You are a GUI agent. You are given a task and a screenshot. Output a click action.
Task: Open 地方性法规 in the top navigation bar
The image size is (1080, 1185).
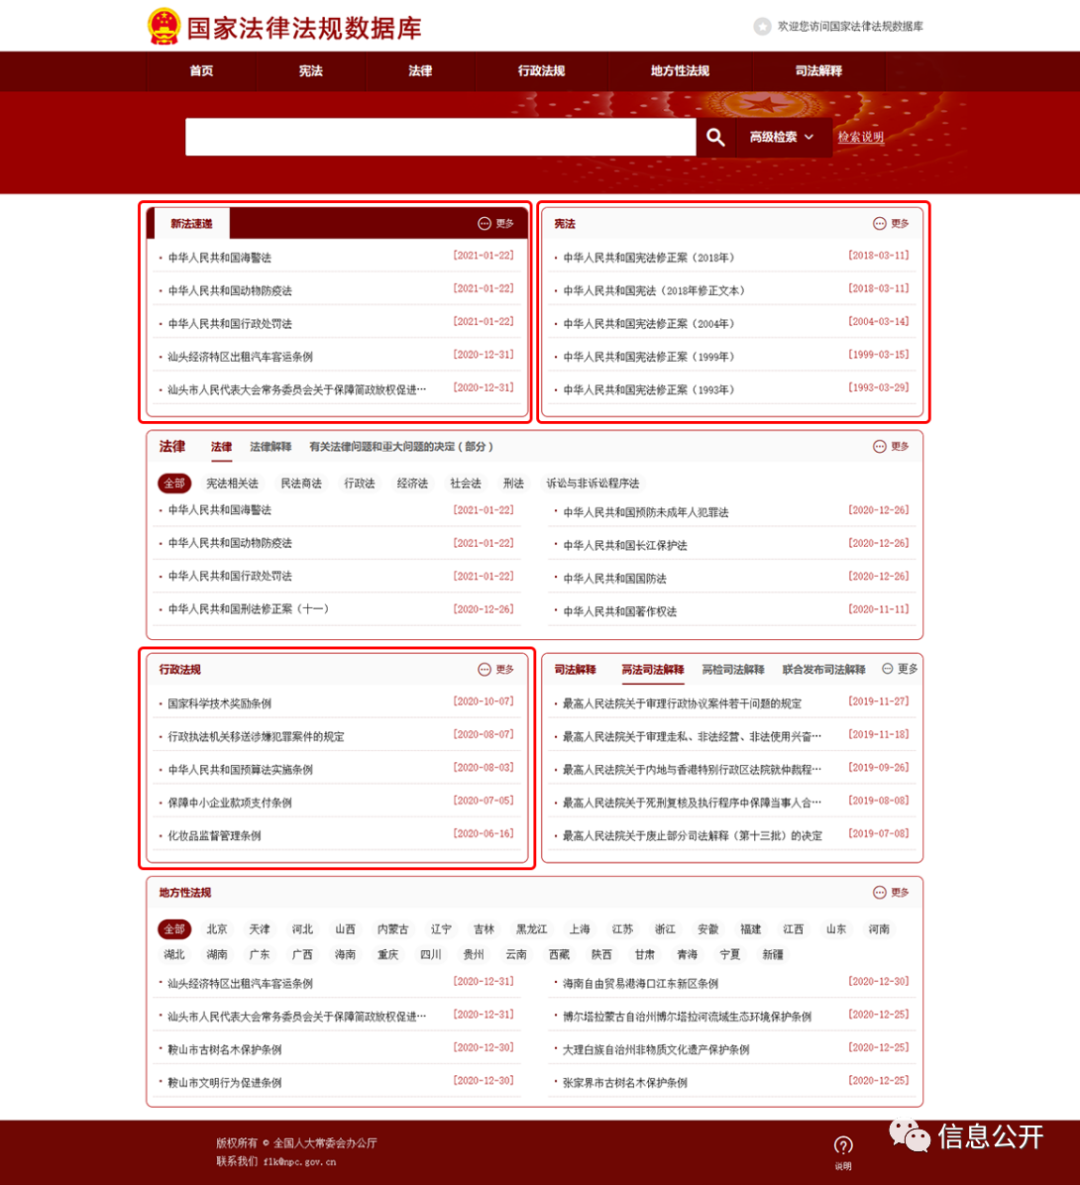point(680,71)
